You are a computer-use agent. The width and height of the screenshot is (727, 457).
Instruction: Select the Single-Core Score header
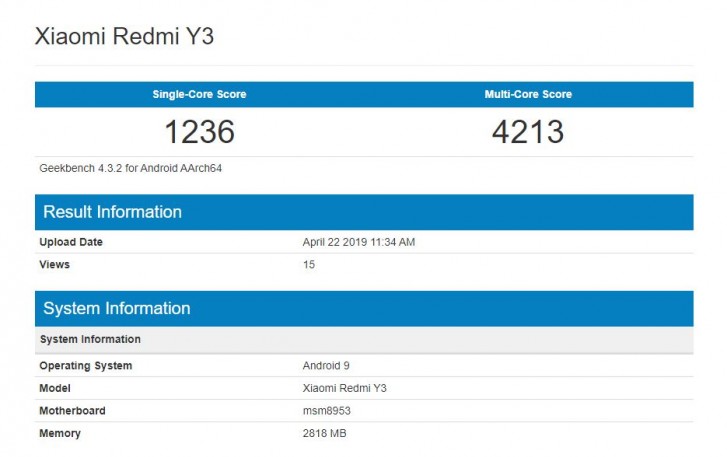[199, 94]
